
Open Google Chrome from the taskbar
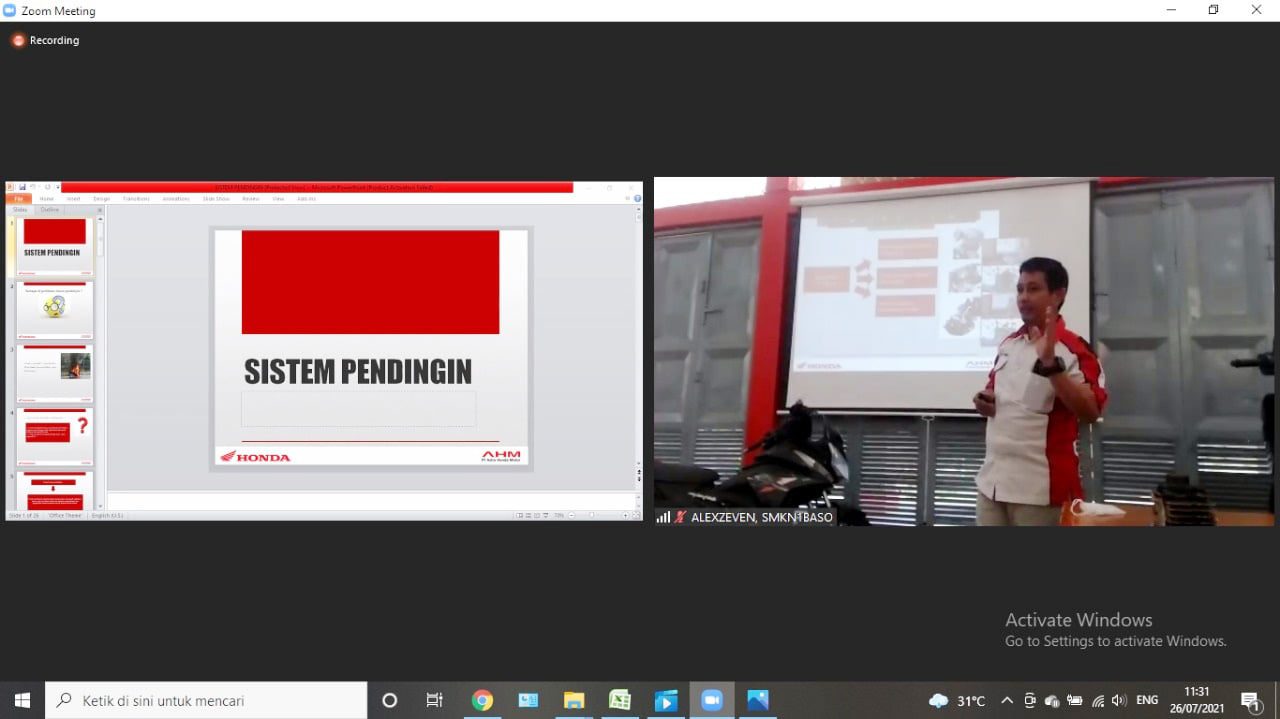482,700
